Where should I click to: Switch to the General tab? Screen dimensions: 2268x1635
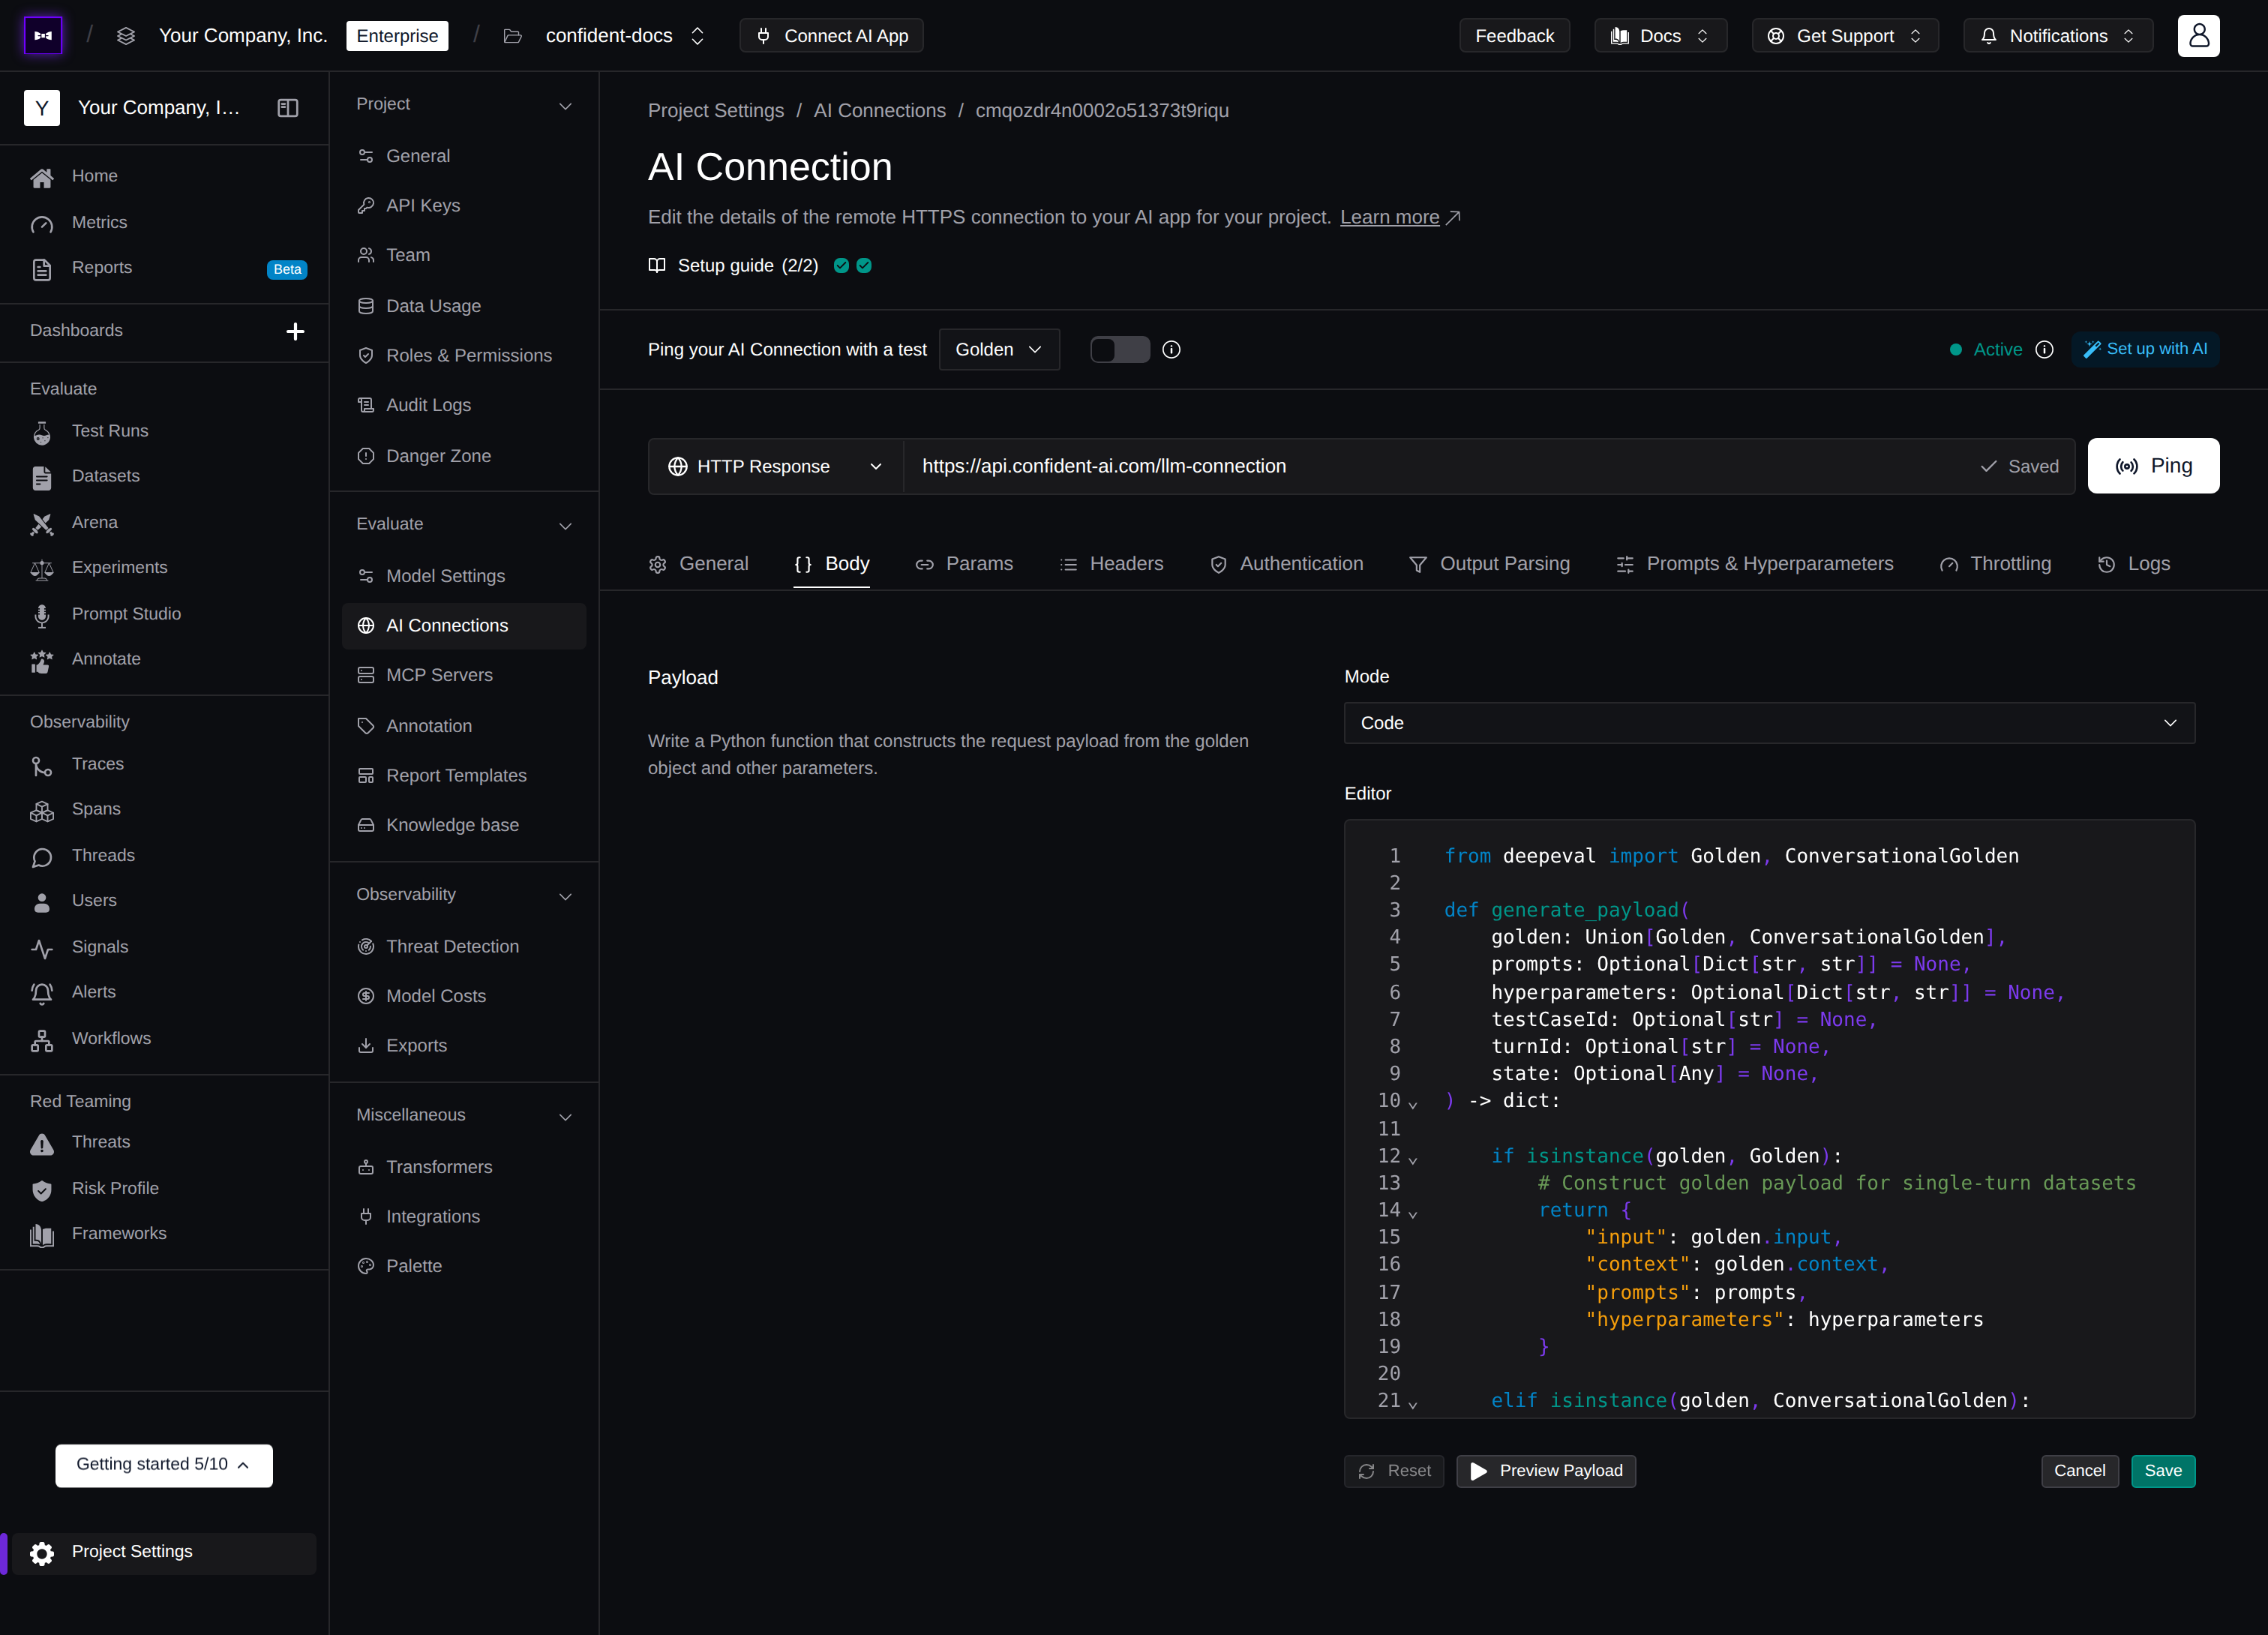(x=698, y=564)
